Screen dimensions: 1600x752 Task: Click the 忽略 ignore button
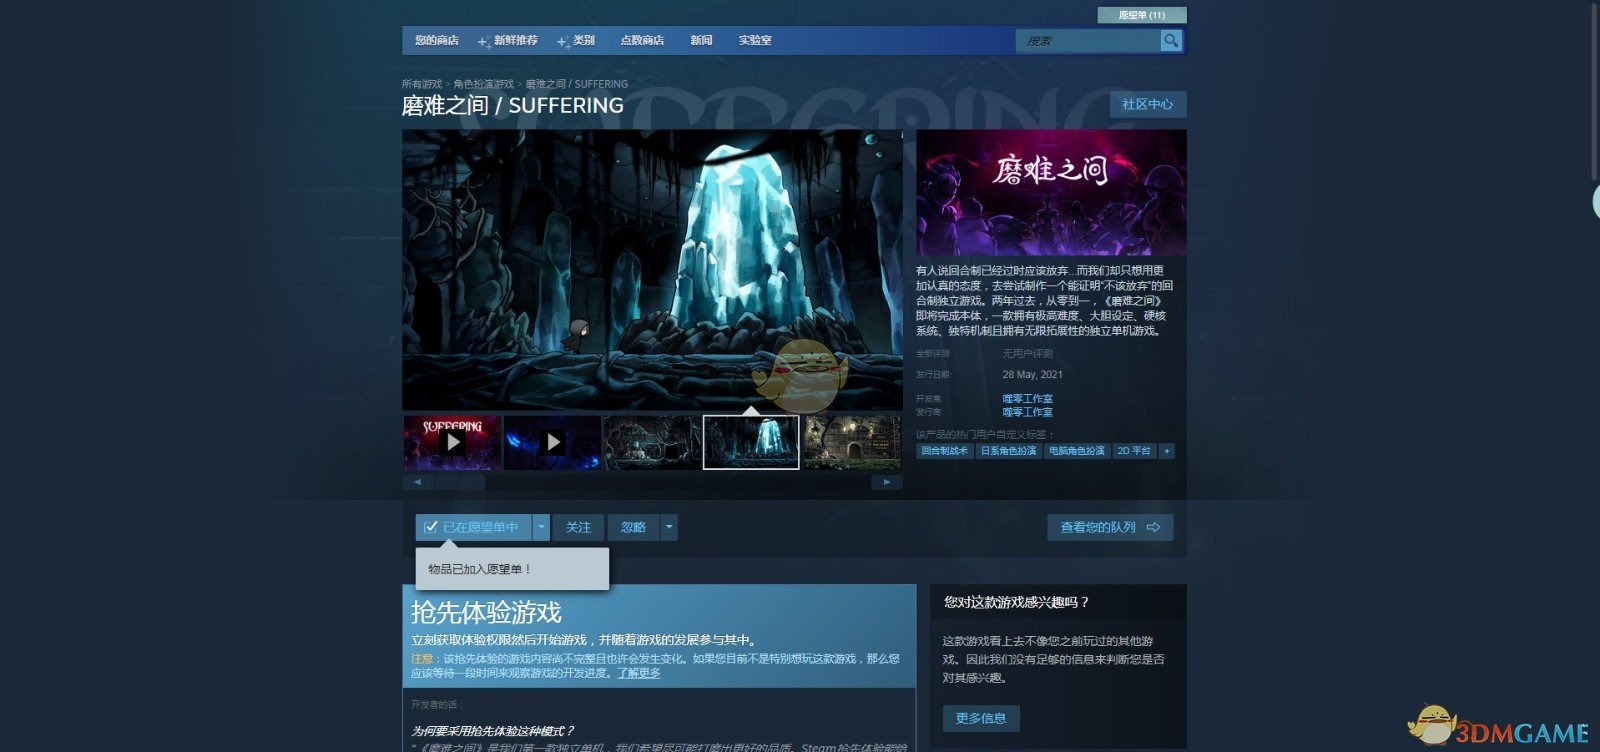coord(633,527)
